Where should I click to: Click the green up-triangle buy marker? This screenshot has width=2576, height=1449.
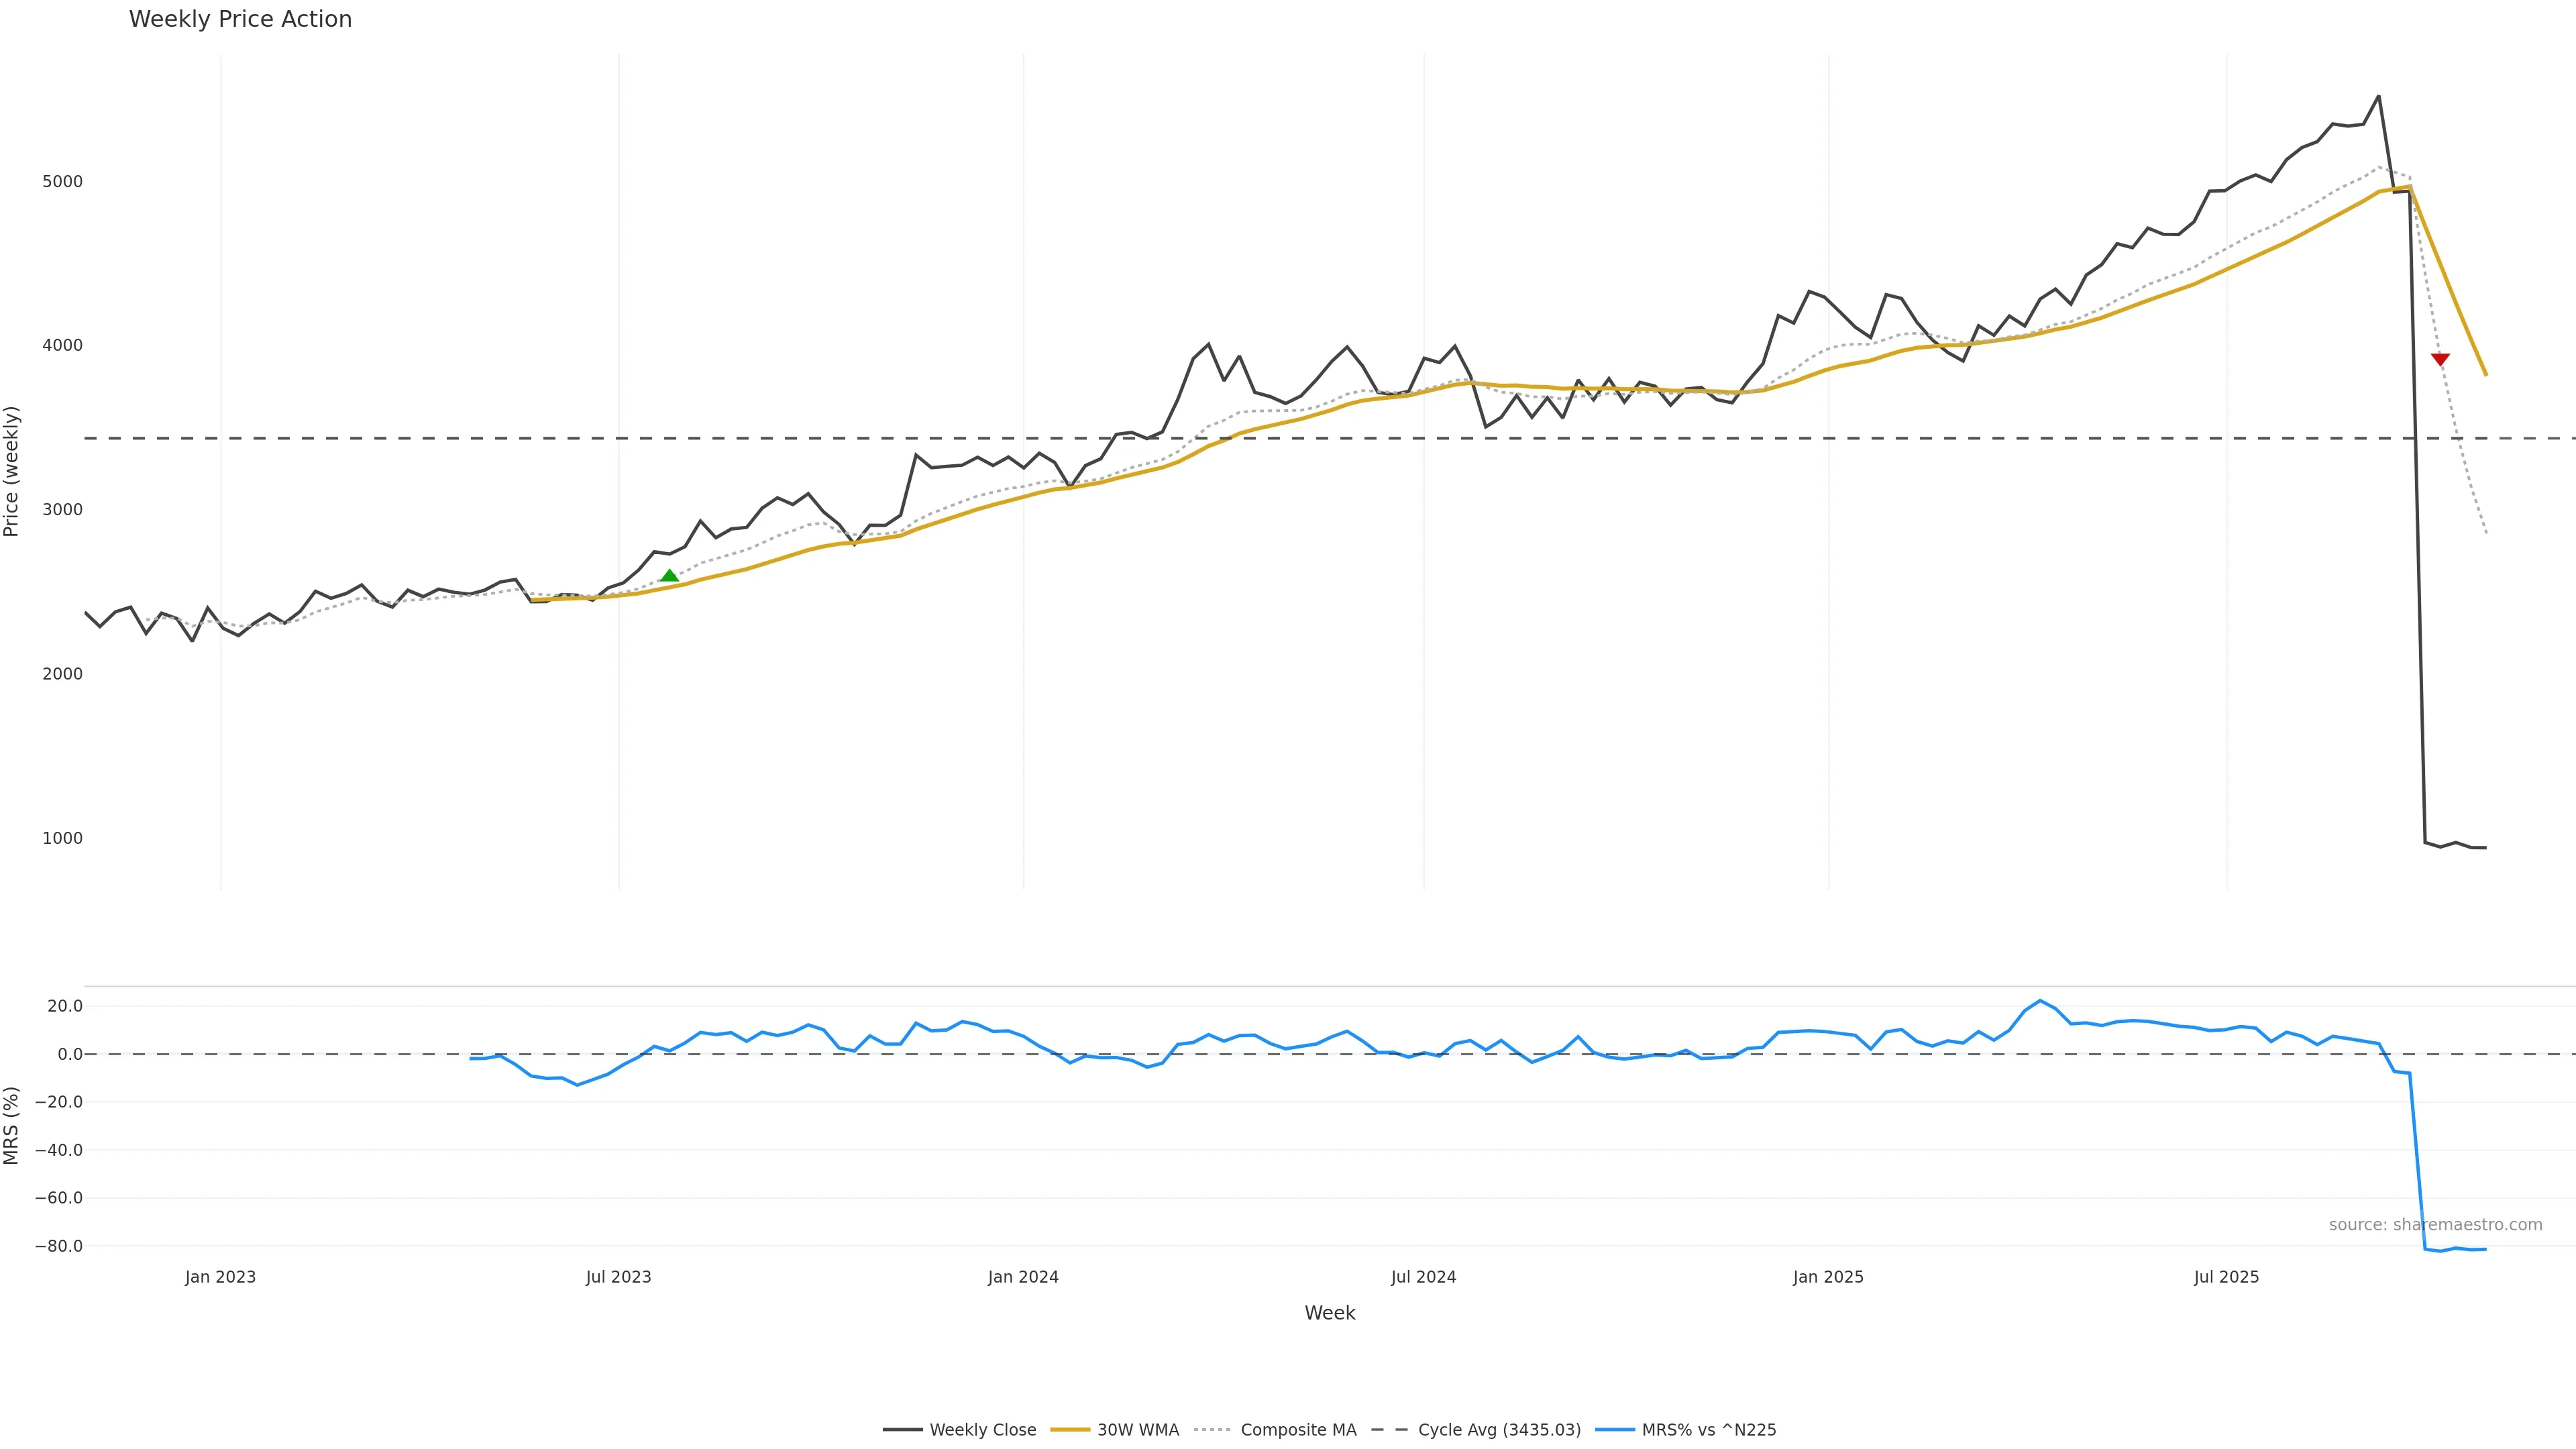pyautogui.click(x=670, y=576)
